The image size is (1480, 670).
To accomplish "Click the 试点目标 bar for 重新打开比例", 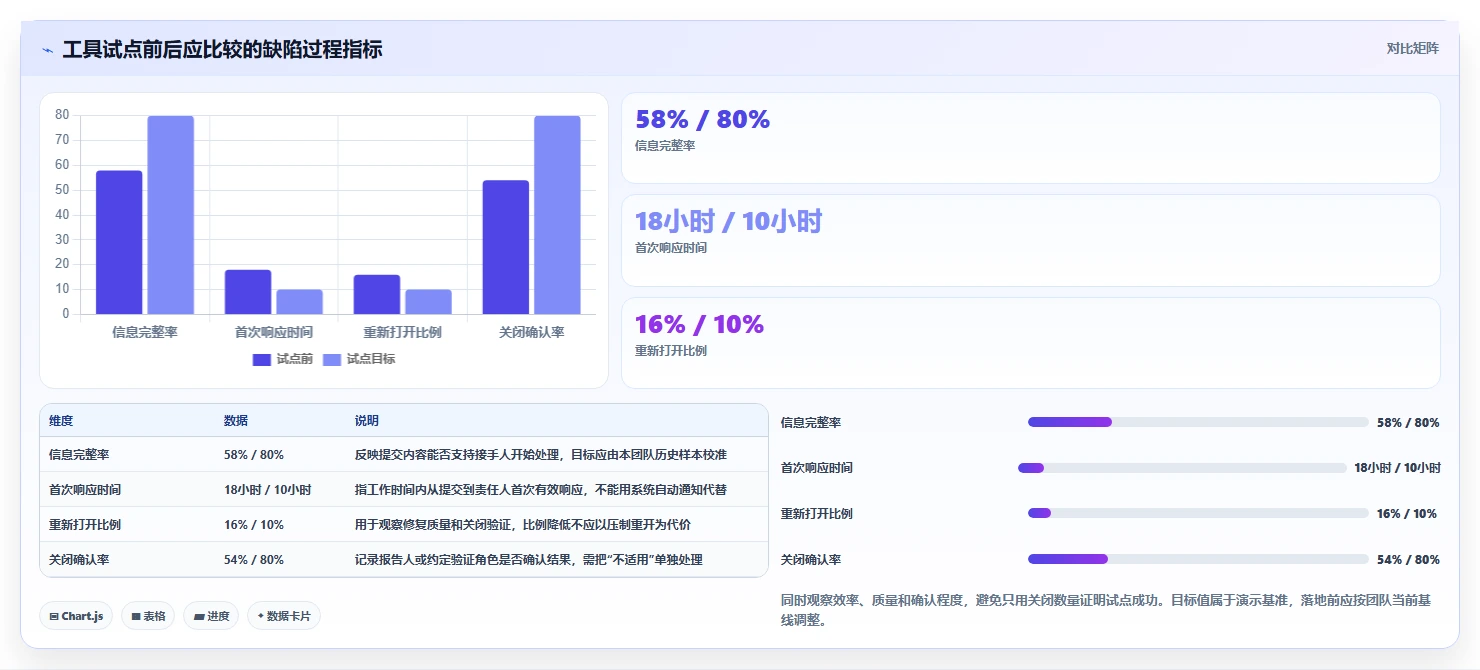I will point(428,302).
